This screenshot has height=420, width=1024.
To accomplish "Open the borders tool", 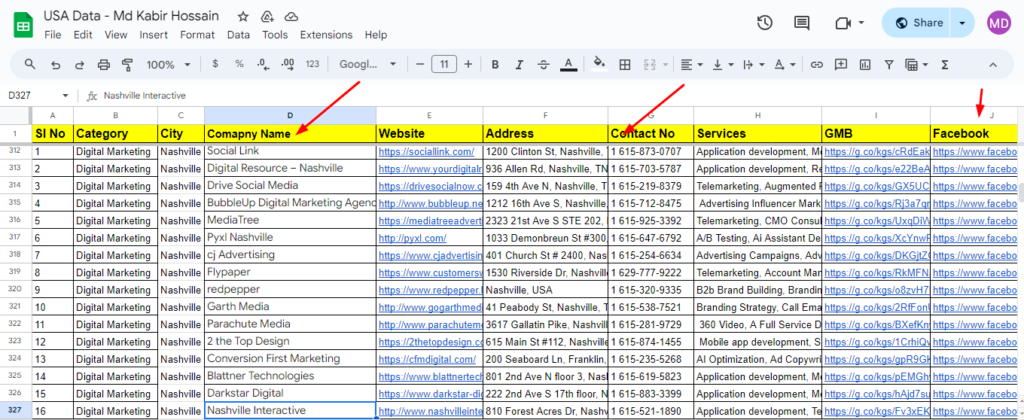I will 625,64.
